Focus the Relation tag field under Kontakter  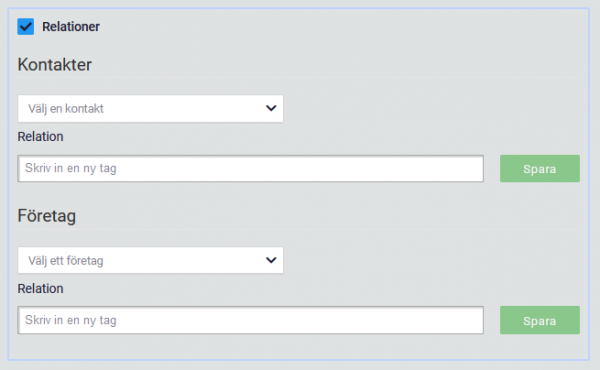tap(251, 168)
